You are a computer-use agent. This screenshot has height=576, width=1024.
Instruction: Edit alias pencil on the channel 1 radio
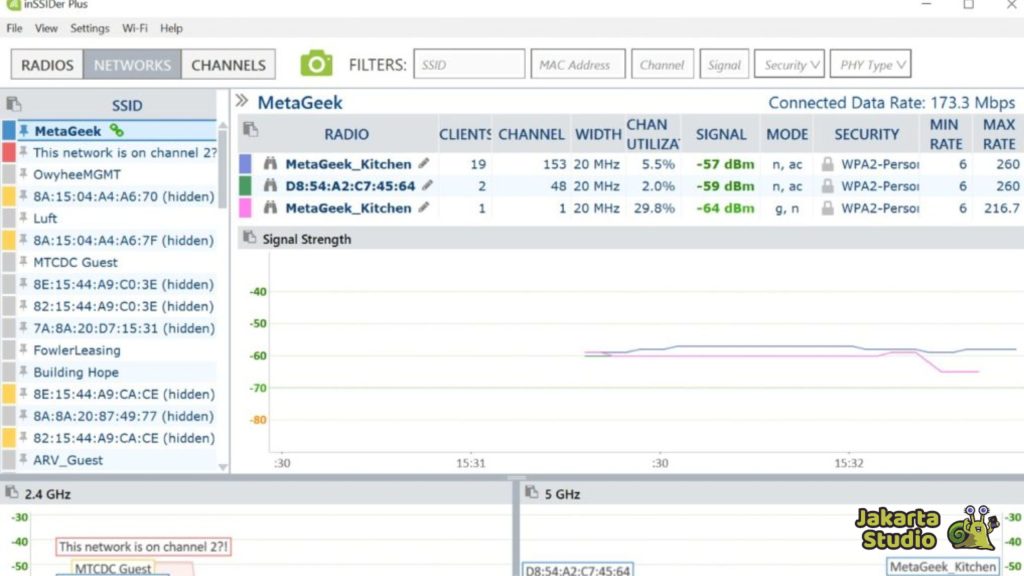424,208
